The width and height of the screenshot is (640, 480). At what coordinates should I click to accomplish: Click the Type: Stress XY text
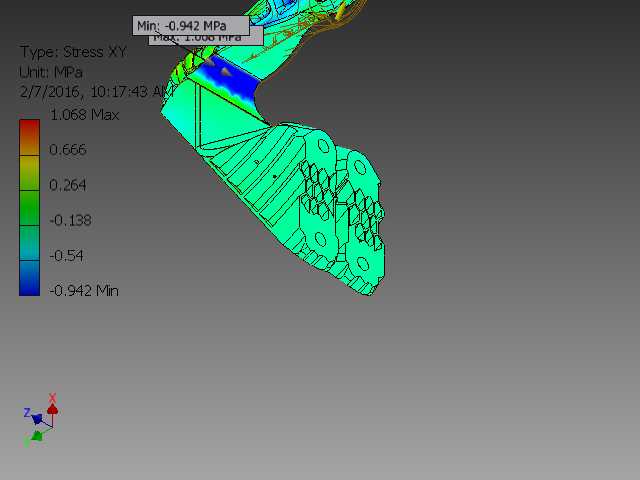pos(73,52)
